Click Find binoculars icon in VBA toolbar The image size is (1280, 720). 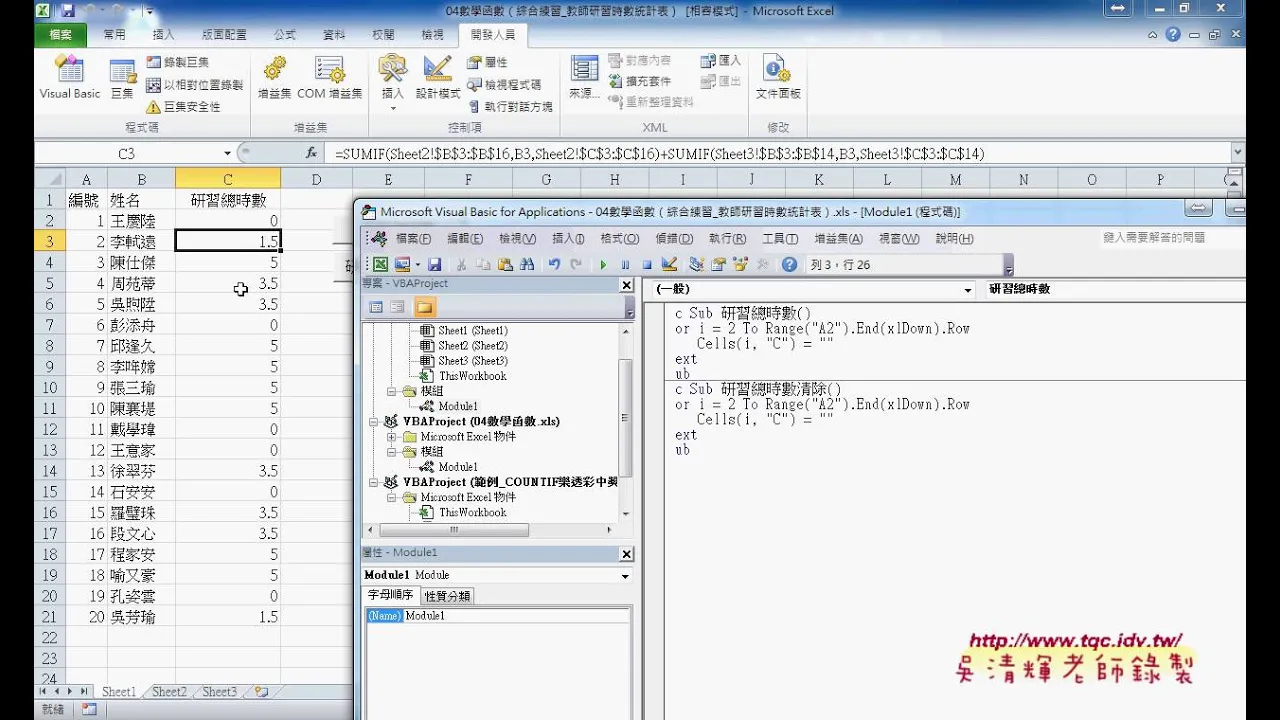pyautogui.click(x=527, y=265)
